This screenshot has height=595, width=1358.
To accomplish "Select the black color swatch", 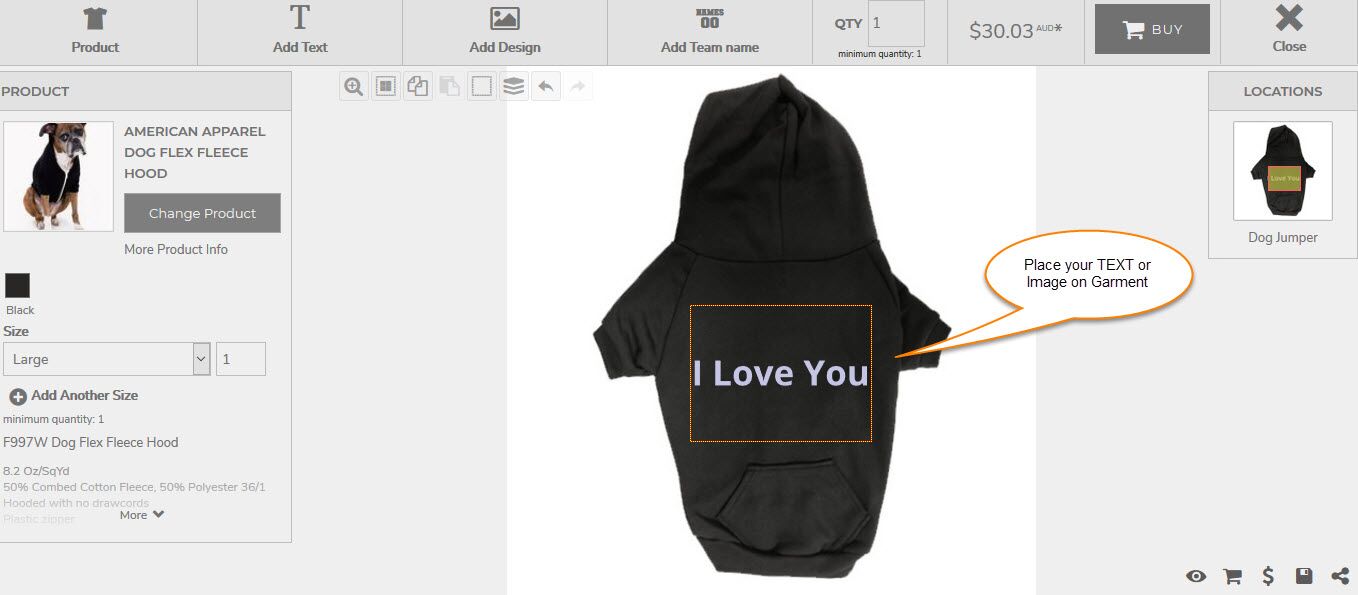I will (x=18, y=285).
